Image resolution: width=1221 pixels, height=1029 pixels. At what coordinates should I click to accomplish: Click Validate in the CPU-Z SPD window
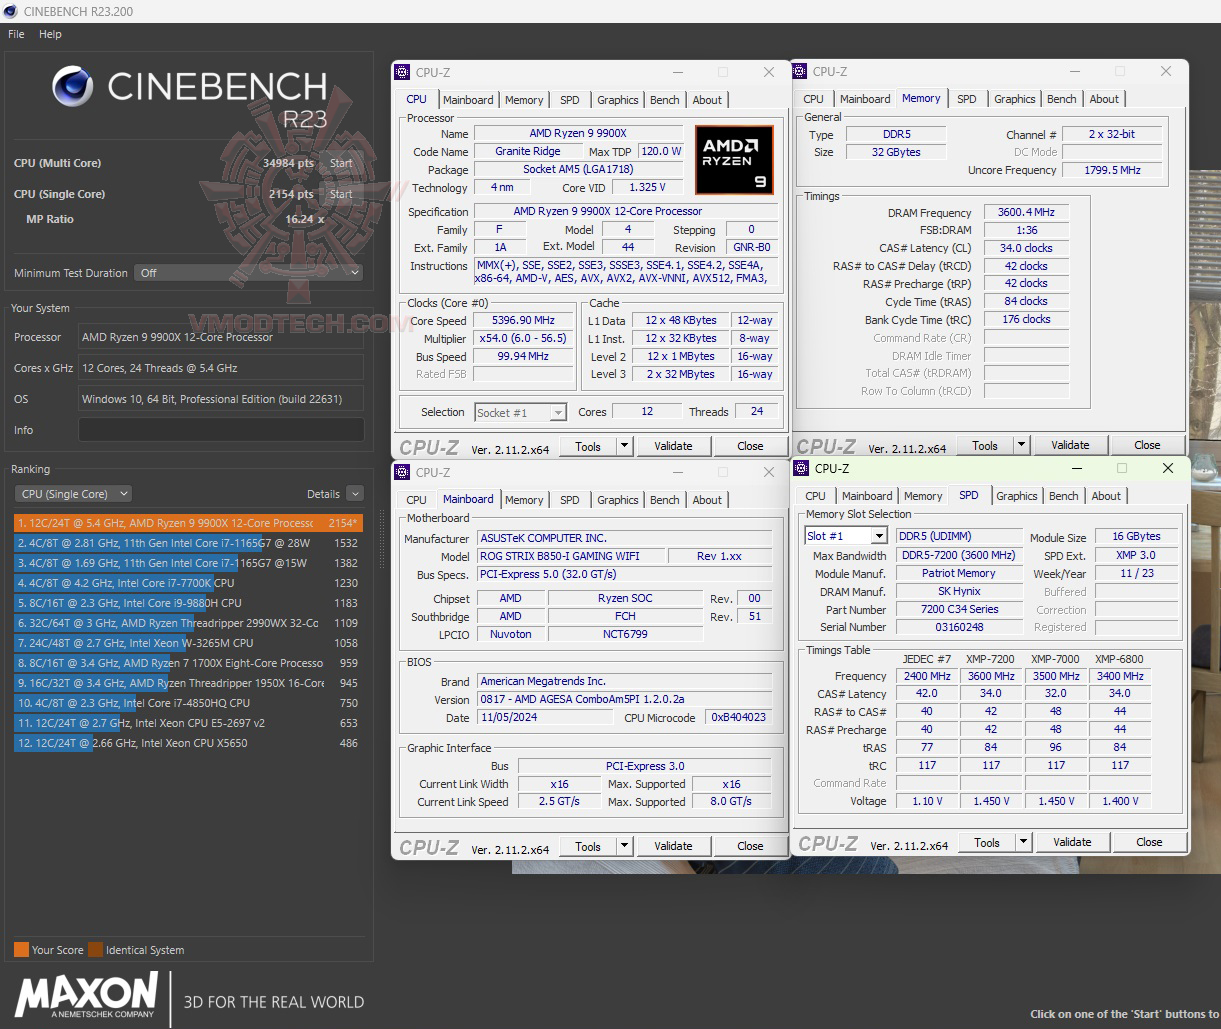tap(1072, 842)
